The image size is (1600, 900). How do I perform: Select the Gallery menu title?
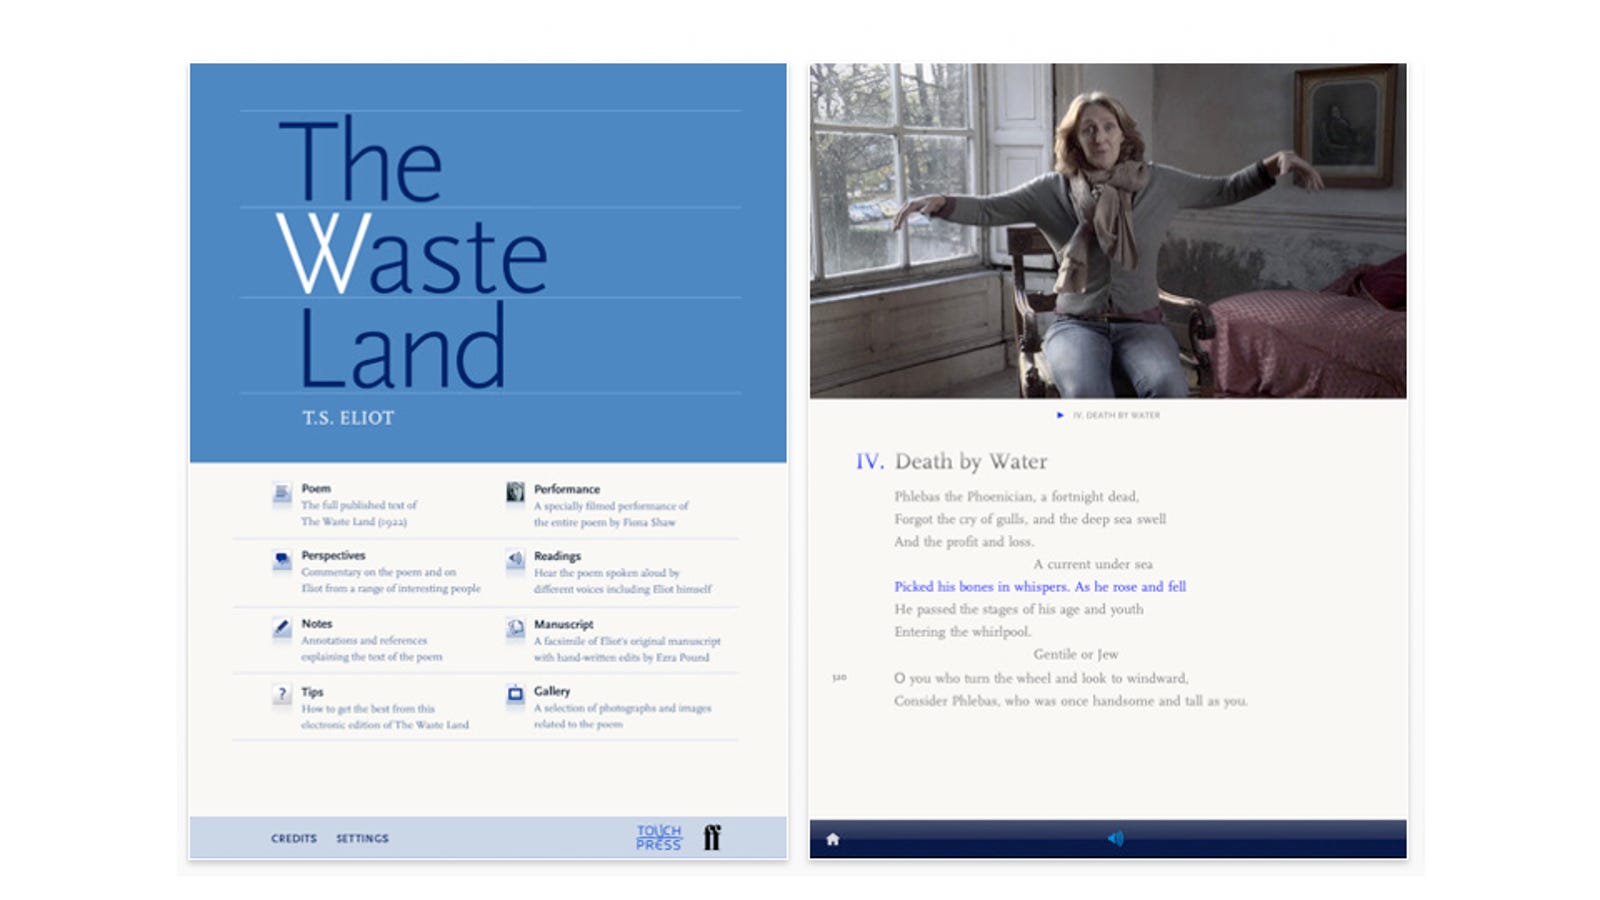[552, 691]
